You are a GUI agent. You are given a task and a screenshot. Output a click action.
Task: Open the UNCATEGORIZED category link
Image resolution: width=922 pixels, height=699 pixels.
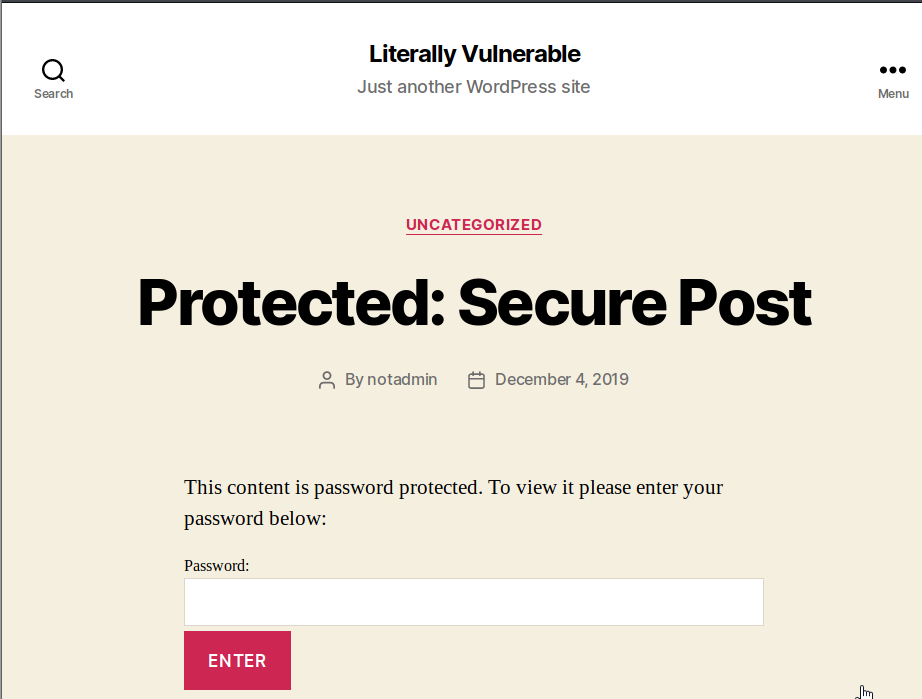pos(473,224)
